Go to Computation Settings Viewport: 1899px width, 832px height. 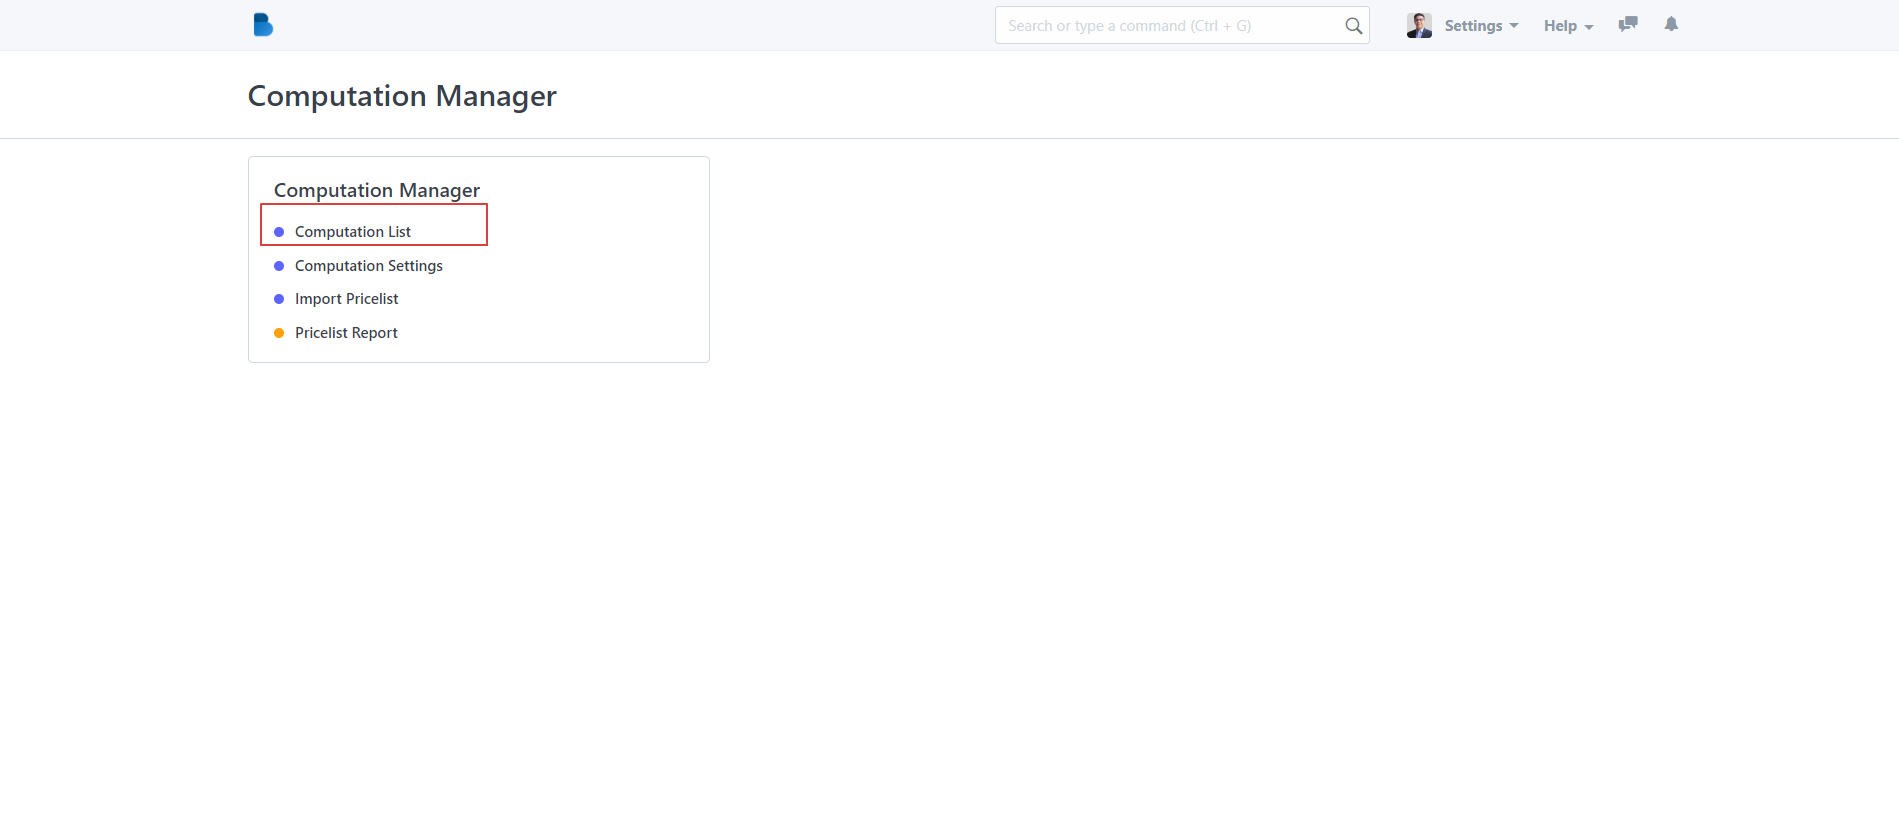click(368, 266)
